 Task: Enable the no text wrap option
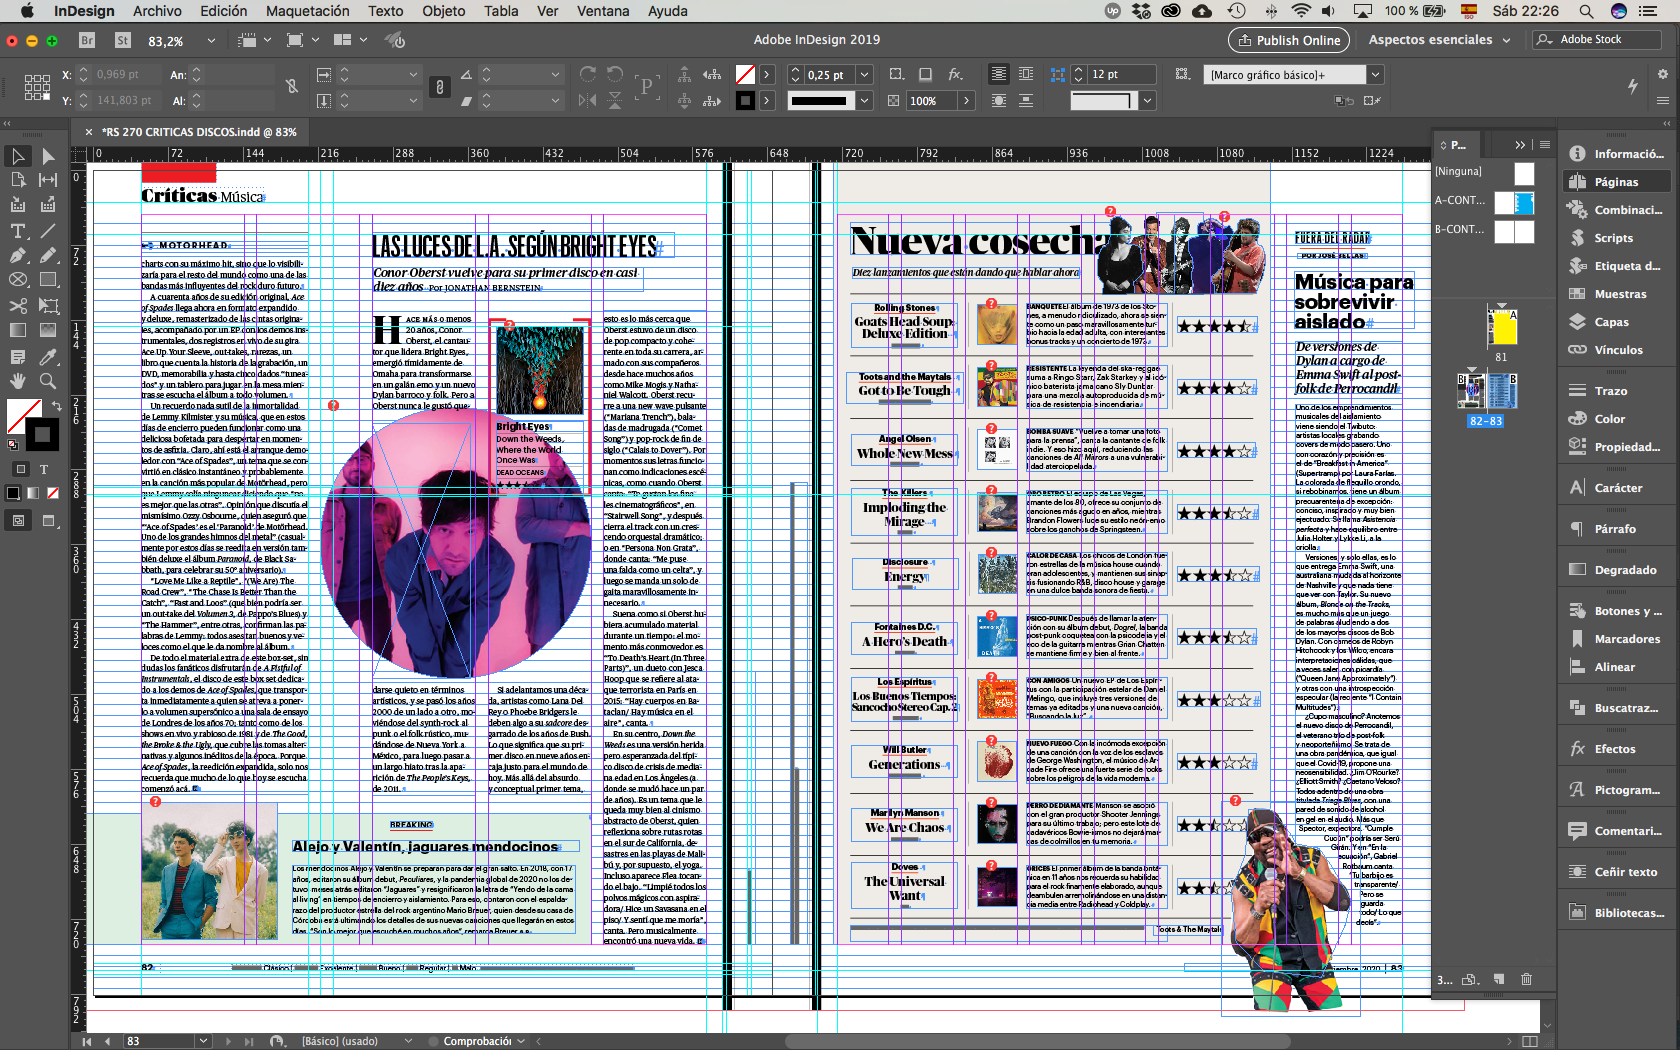coord(998,75)
